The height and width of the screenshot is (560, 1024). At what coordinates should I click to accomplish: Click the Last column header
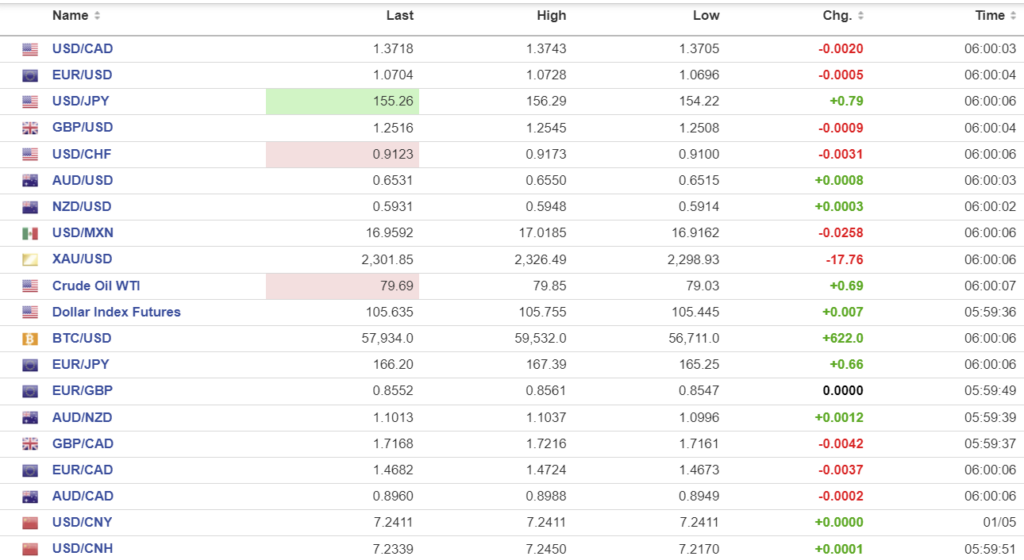(x=400, y=16)
